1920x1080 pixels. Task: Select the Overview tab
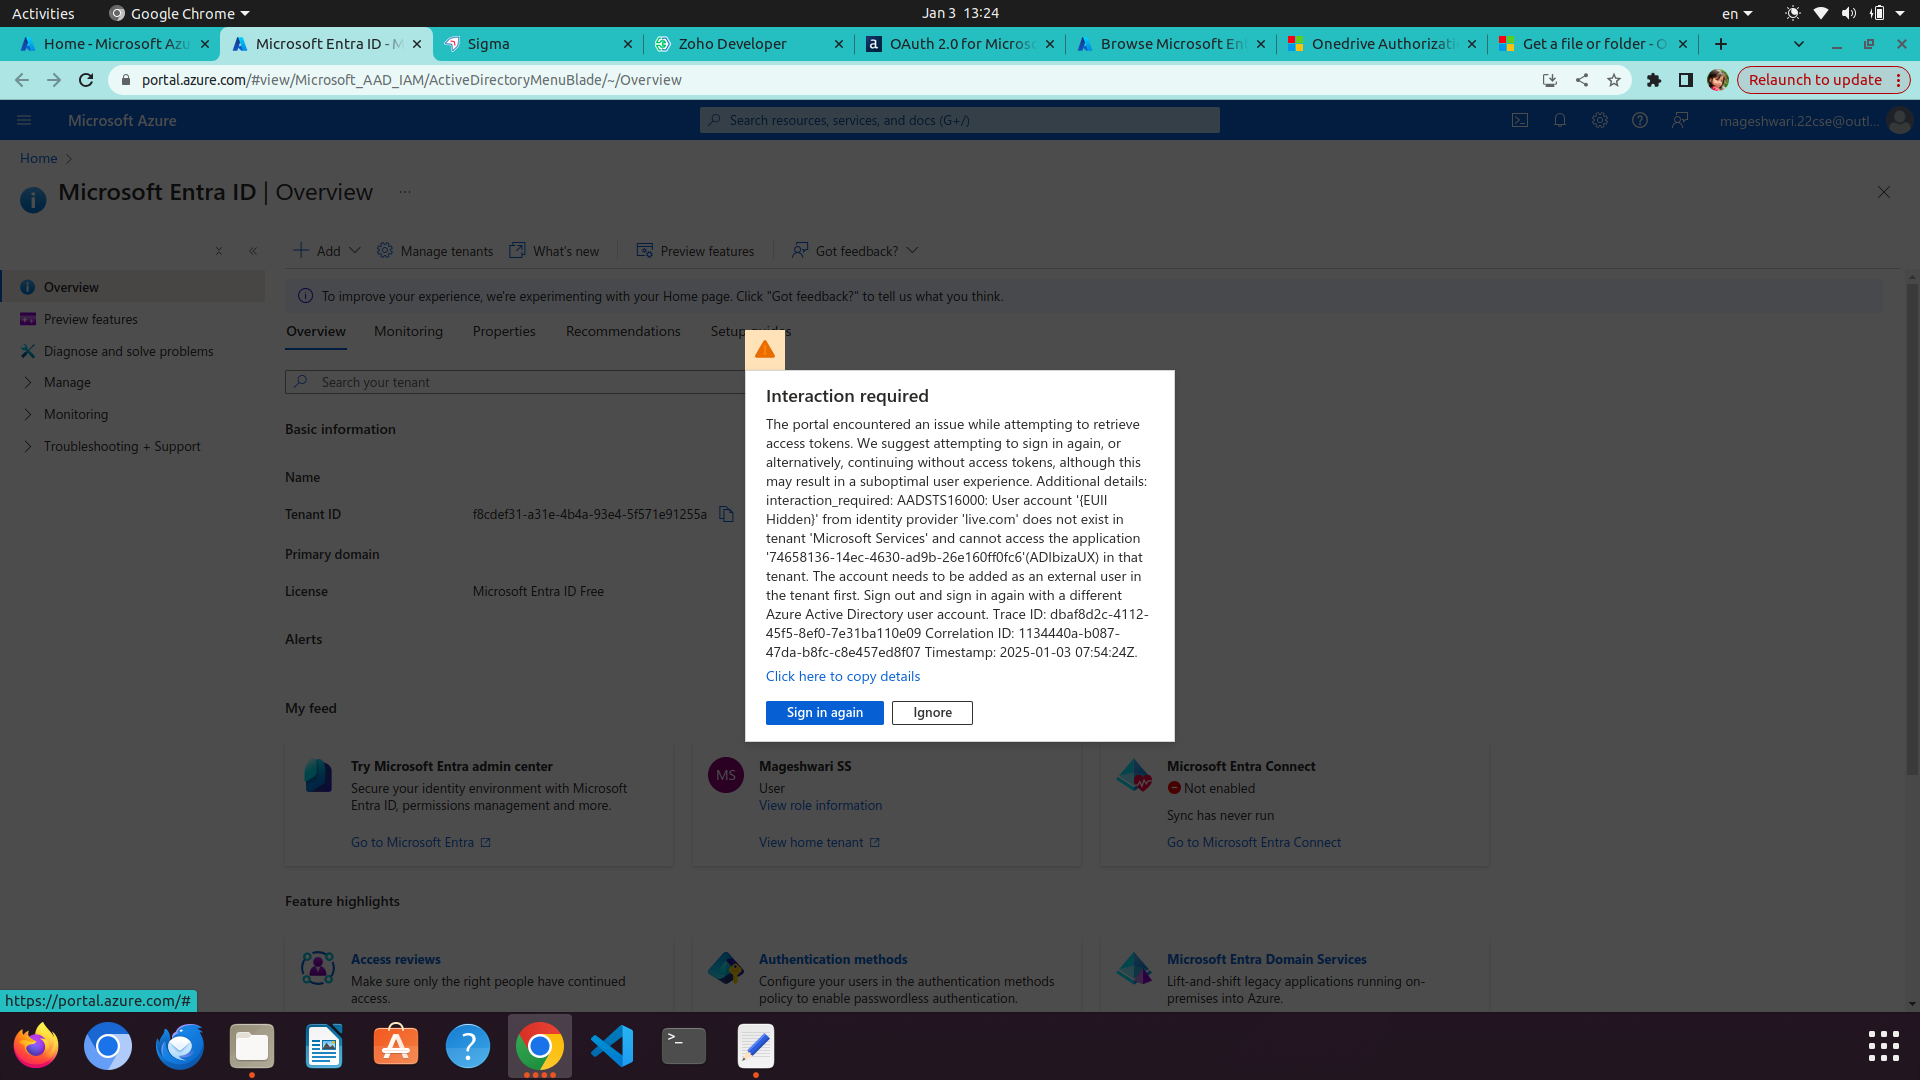pyautogui.click(x=316, y=331)
